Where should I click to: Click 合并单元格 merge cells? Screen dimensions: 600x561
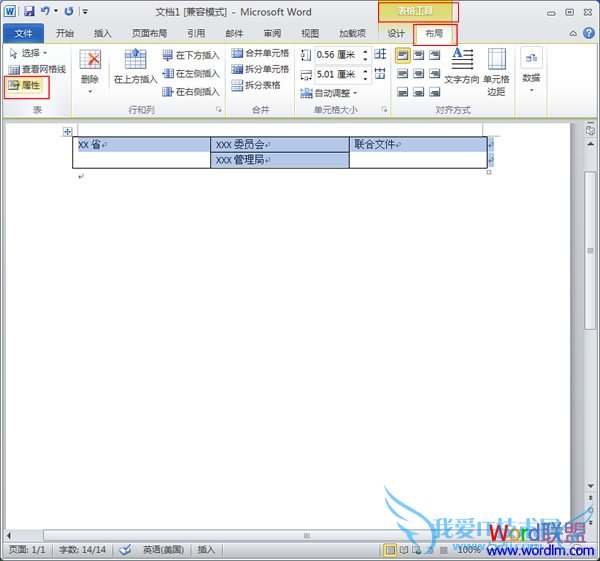260,53
